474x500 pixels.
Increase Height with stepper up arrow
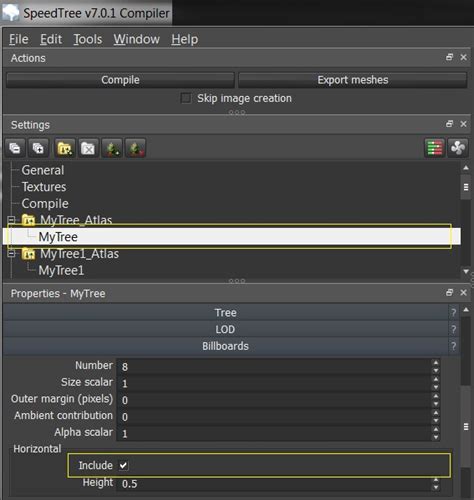click(436, 480)
